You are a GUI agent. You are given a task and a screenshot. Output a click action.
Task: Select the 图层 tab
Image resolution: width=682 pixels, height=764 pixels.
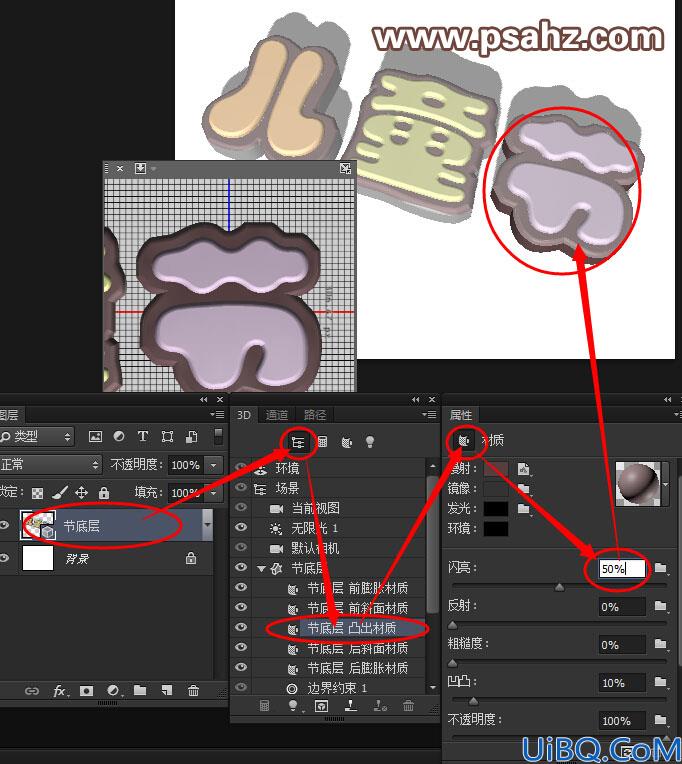tap(10, 415)
